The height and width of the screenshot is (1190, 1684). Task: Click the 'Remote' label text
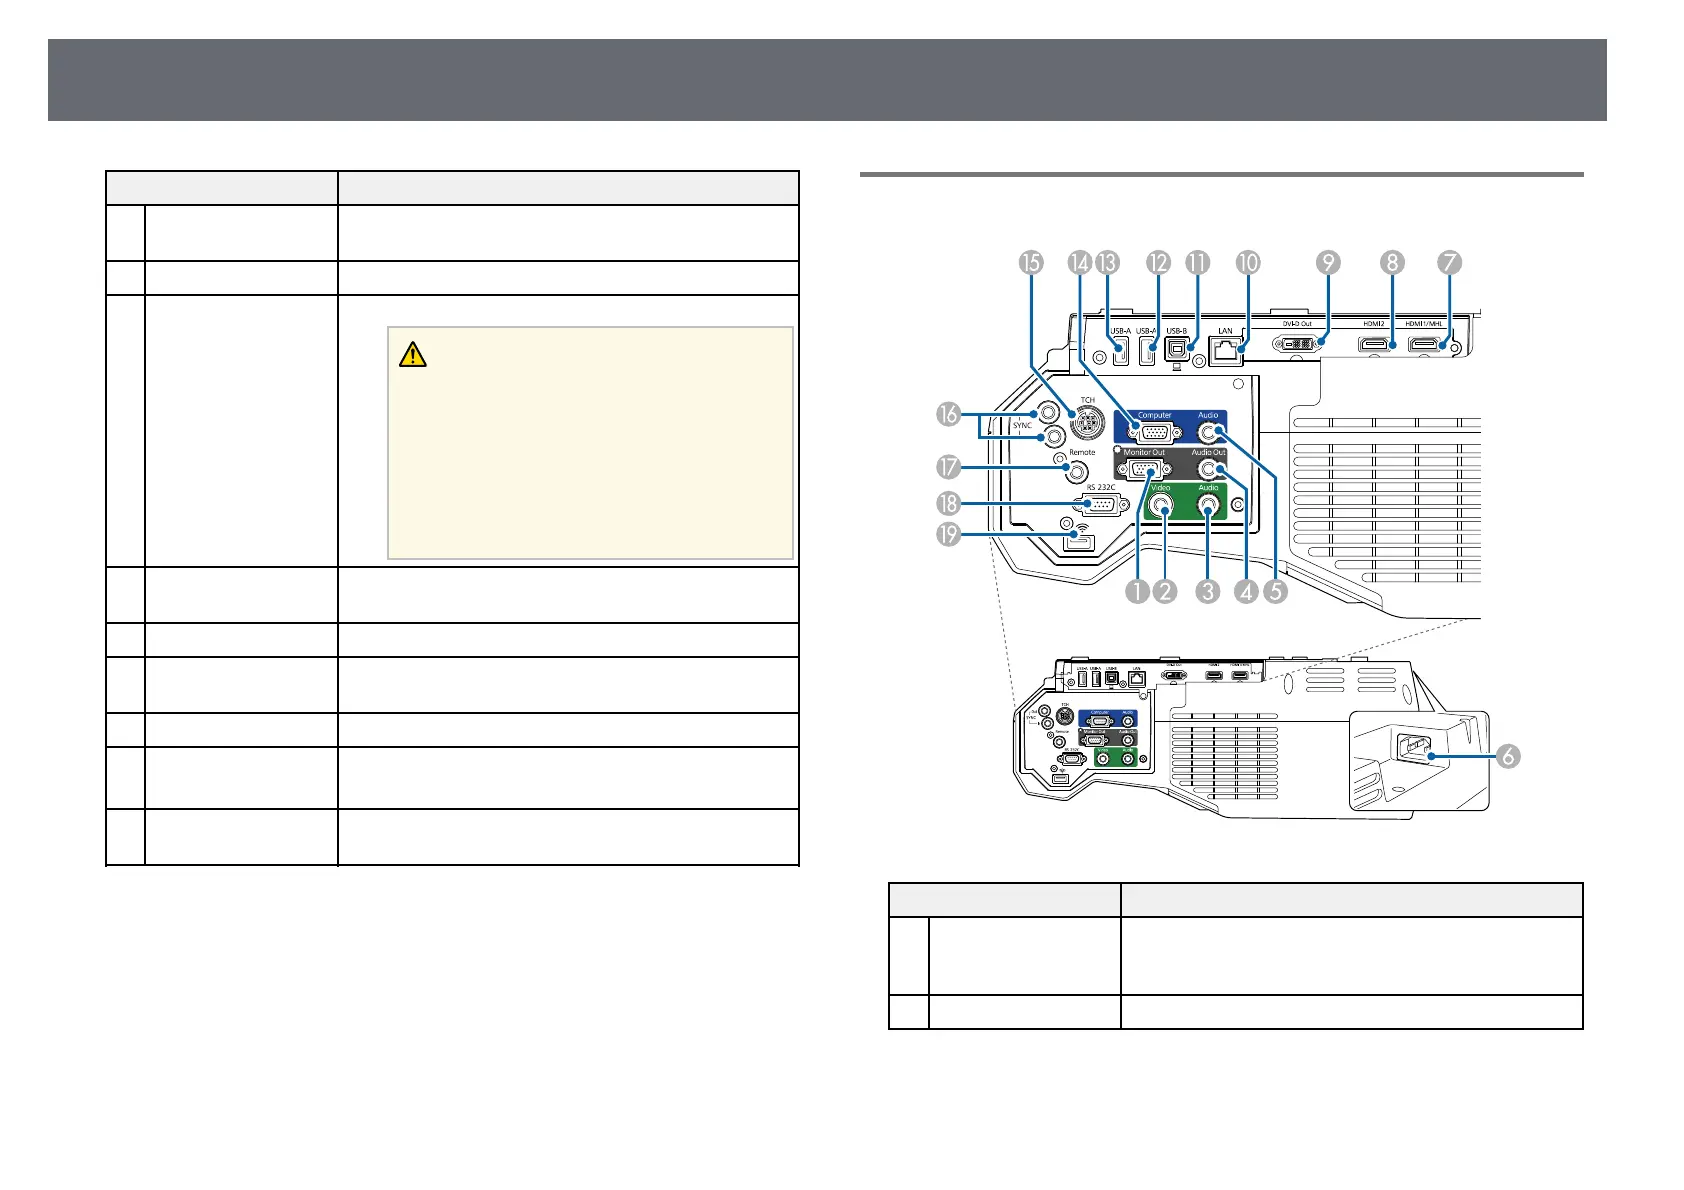1082,452
